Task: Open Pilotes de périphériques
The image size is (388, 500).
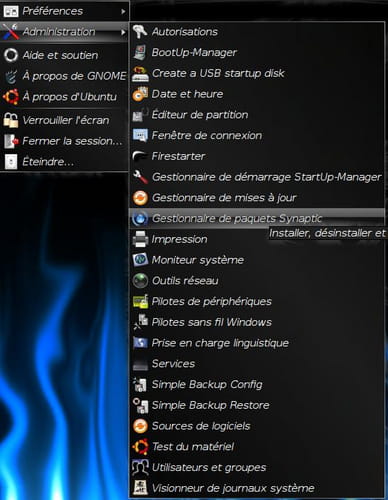Action: coord(257,301)
